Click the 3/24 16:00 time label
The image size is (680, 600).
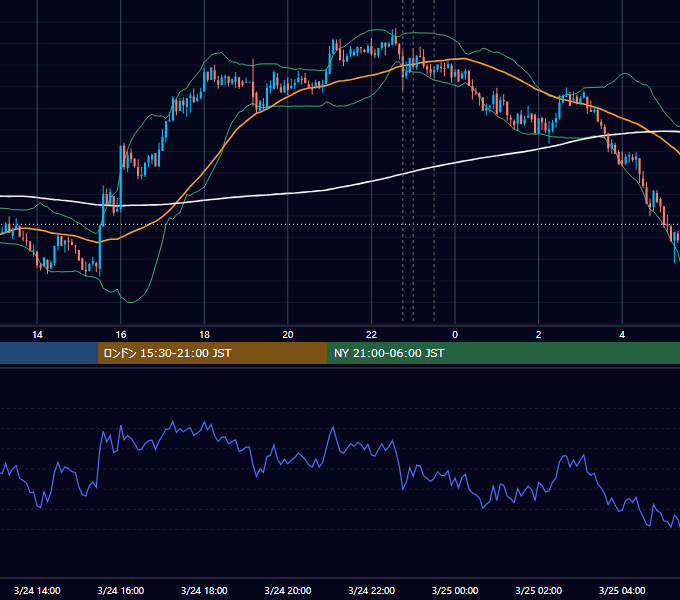(x=121, y=590)
